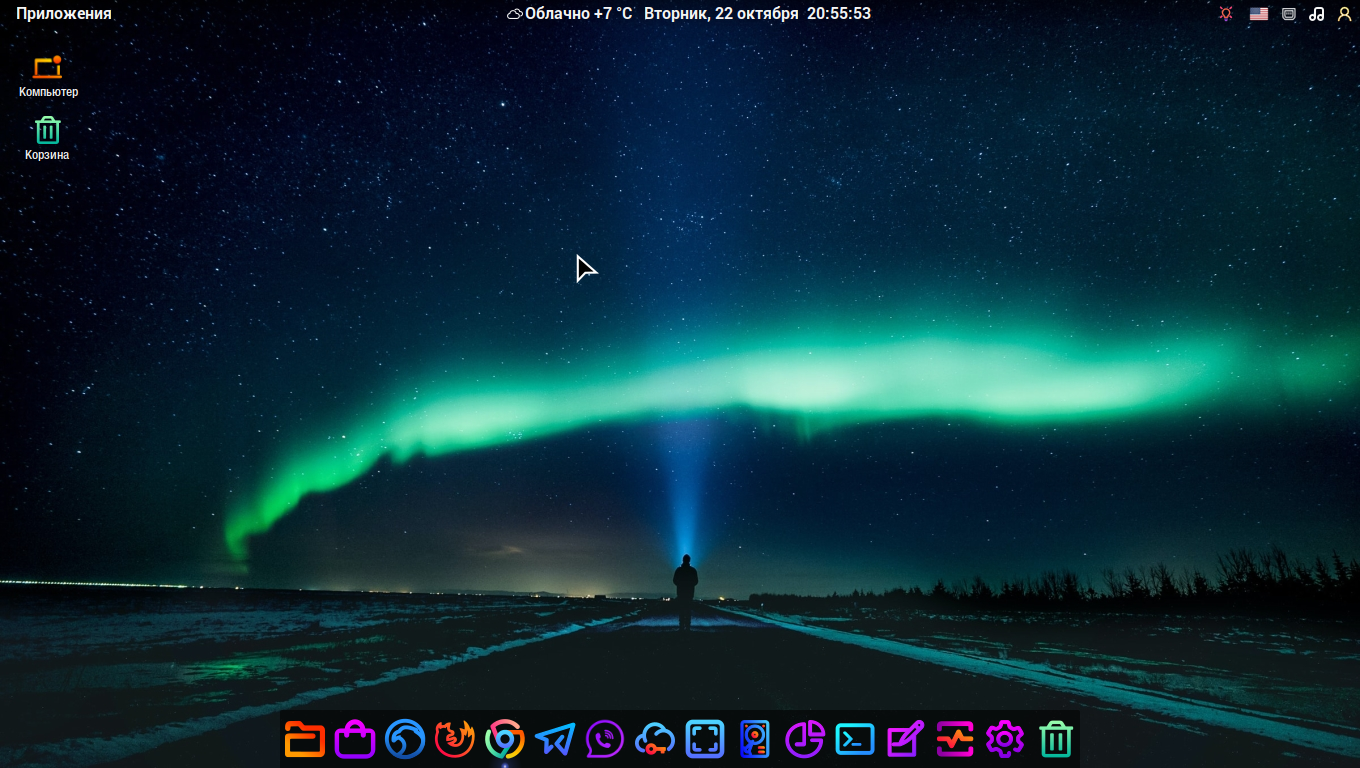Launch the blue swirl browser icon in dock

point(405,739)
